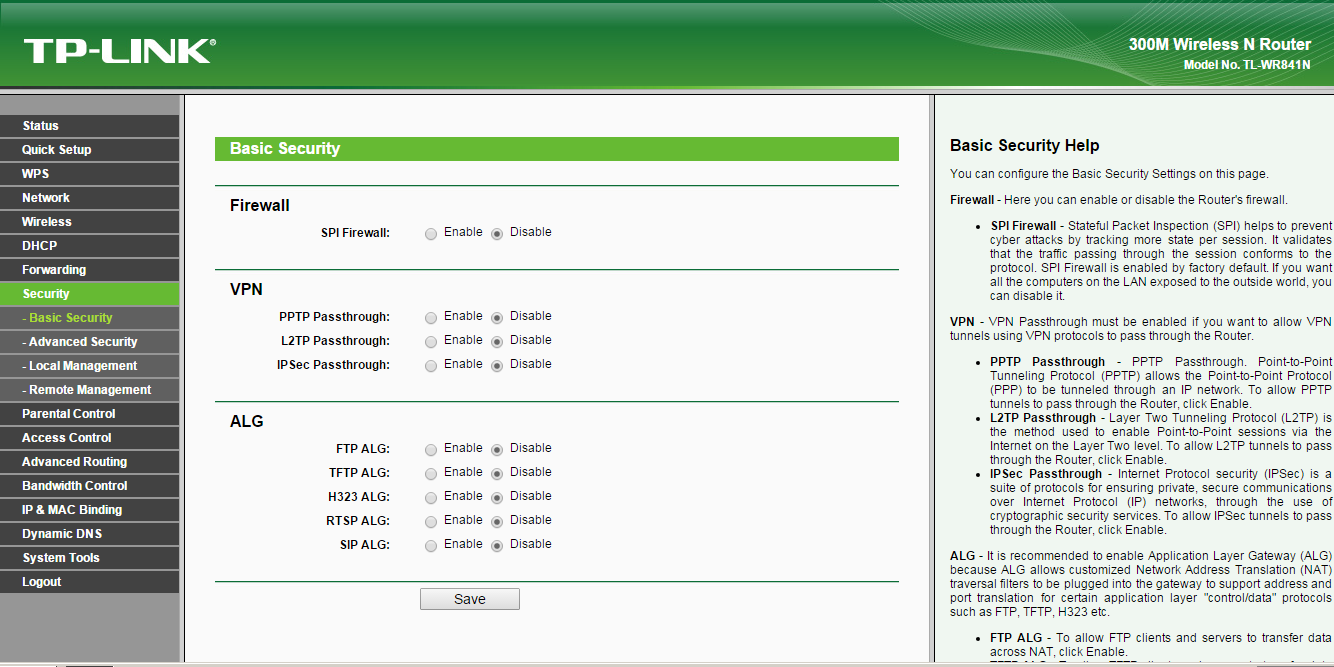The image size is (1334, 667).
Task: Select Enable for TFTP ALG
Action: click(431, 474)
